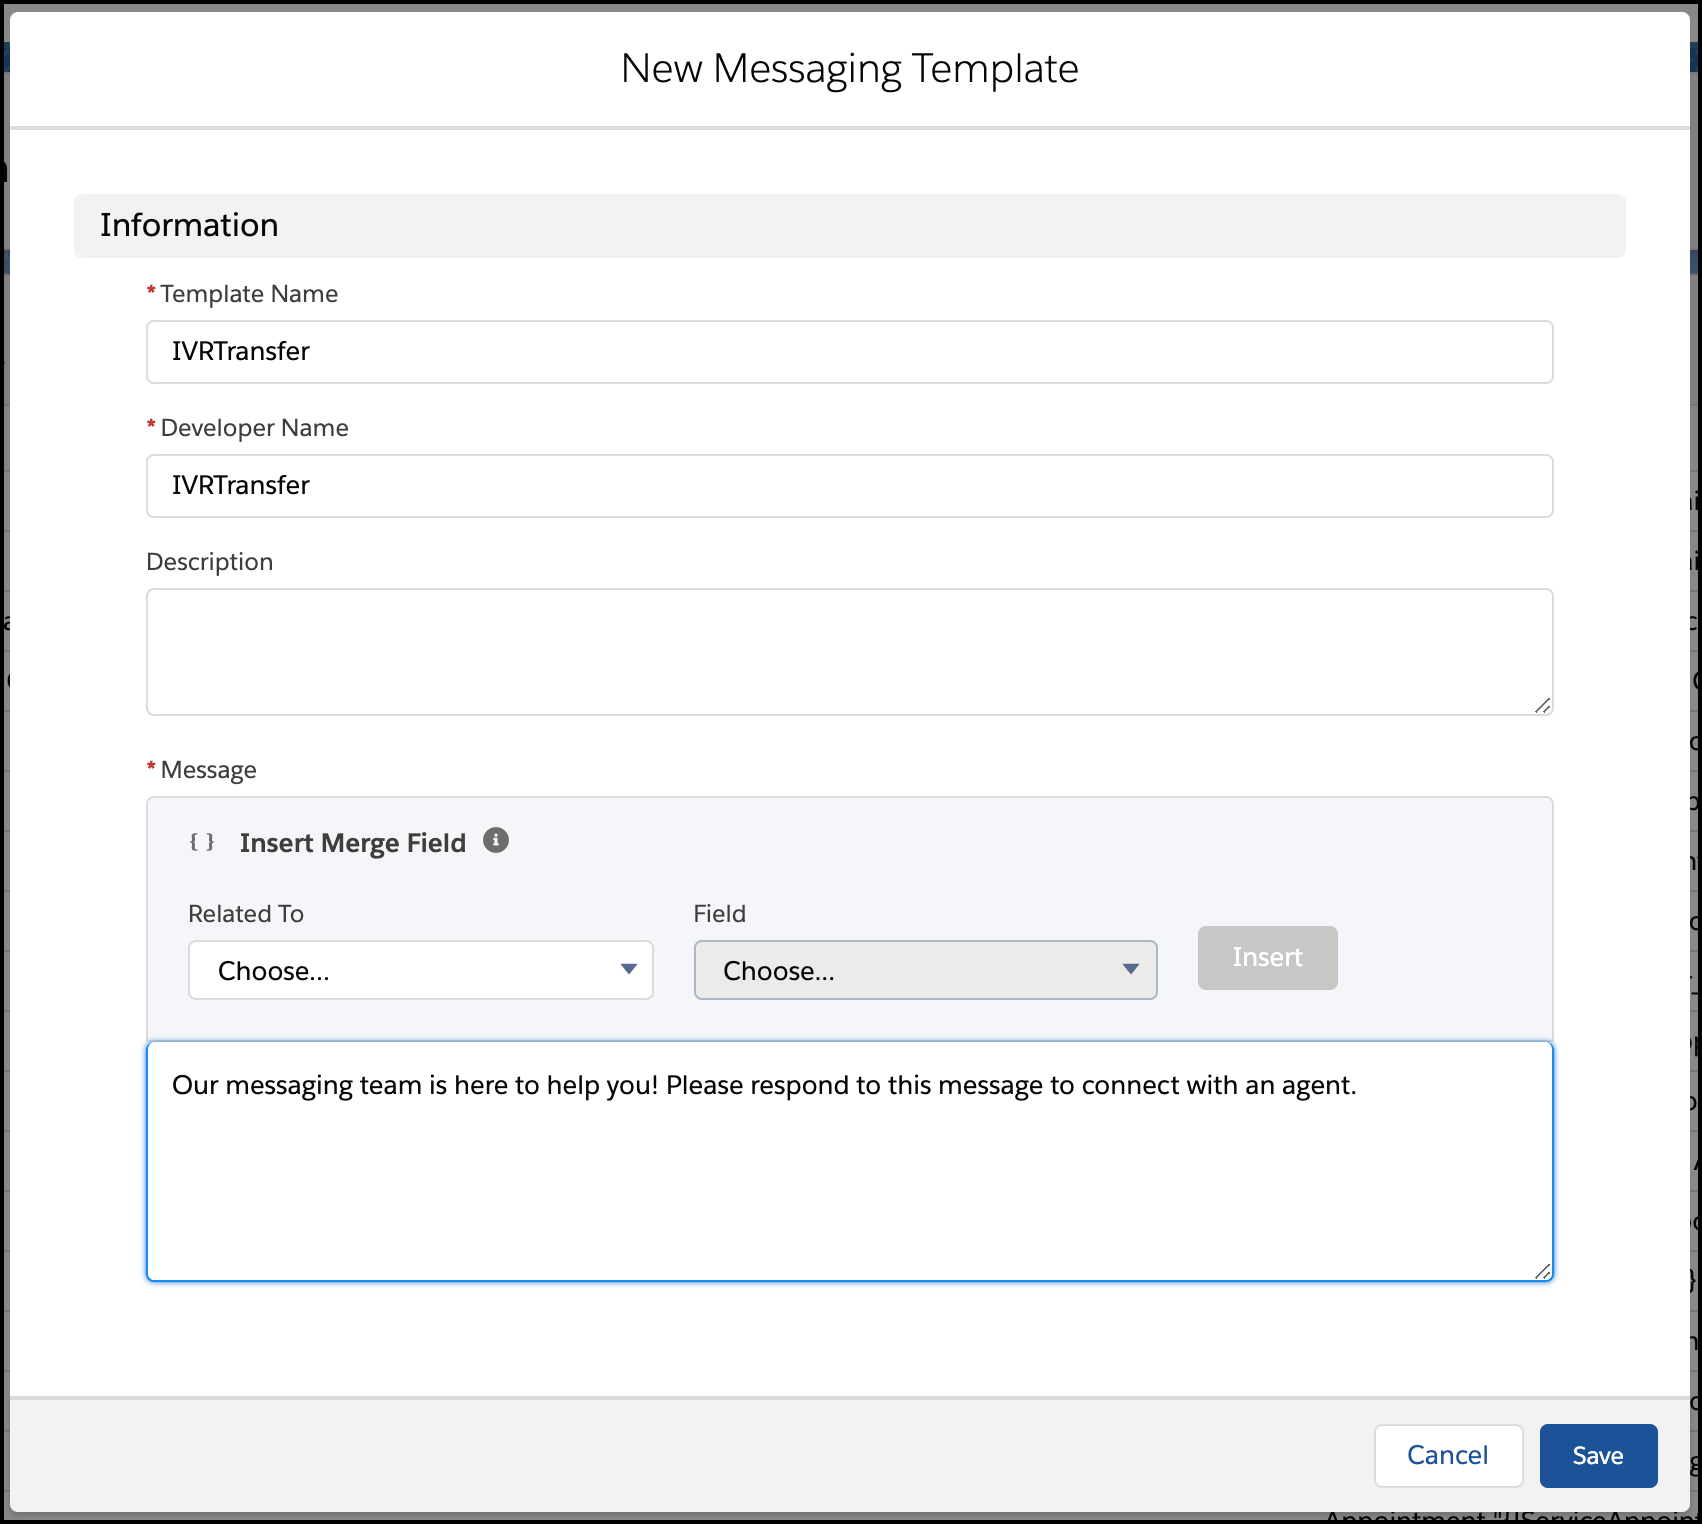Click the Save button
This screenshot has width=1702, height=1524.
click(x=1597, y=1455)
